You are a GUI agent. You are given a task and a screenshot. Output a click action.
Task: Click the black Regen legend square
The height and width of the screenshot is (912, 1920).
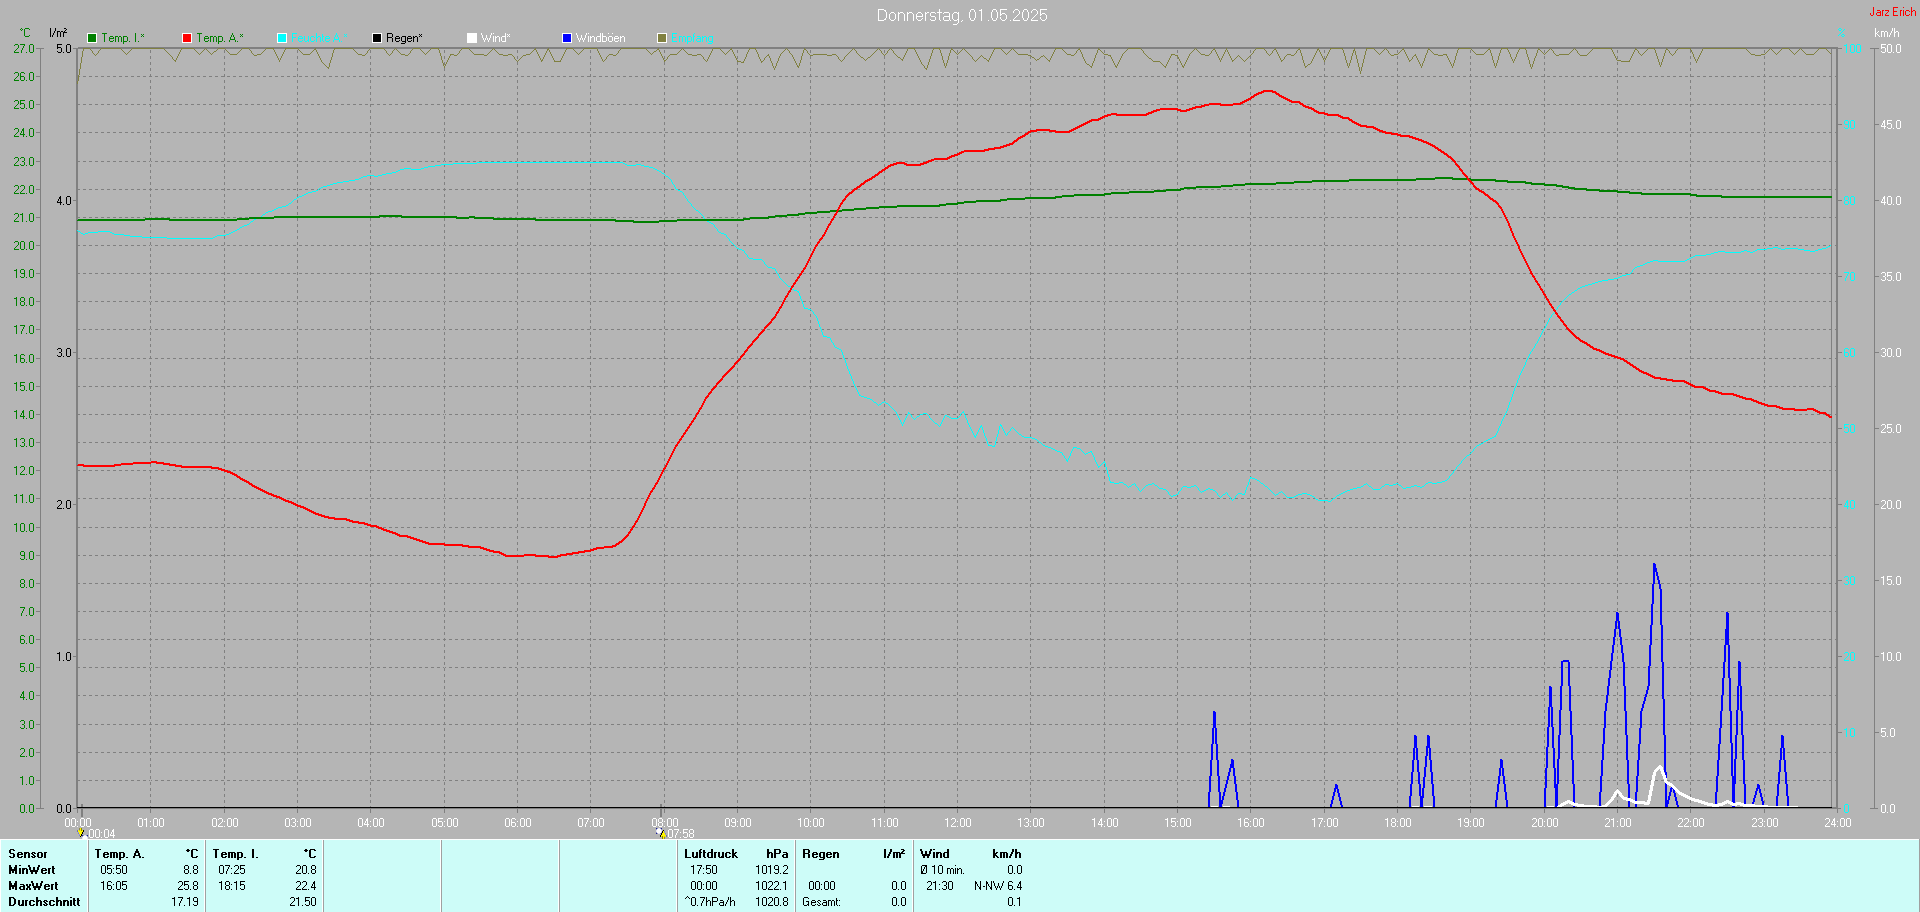point(377,38)
